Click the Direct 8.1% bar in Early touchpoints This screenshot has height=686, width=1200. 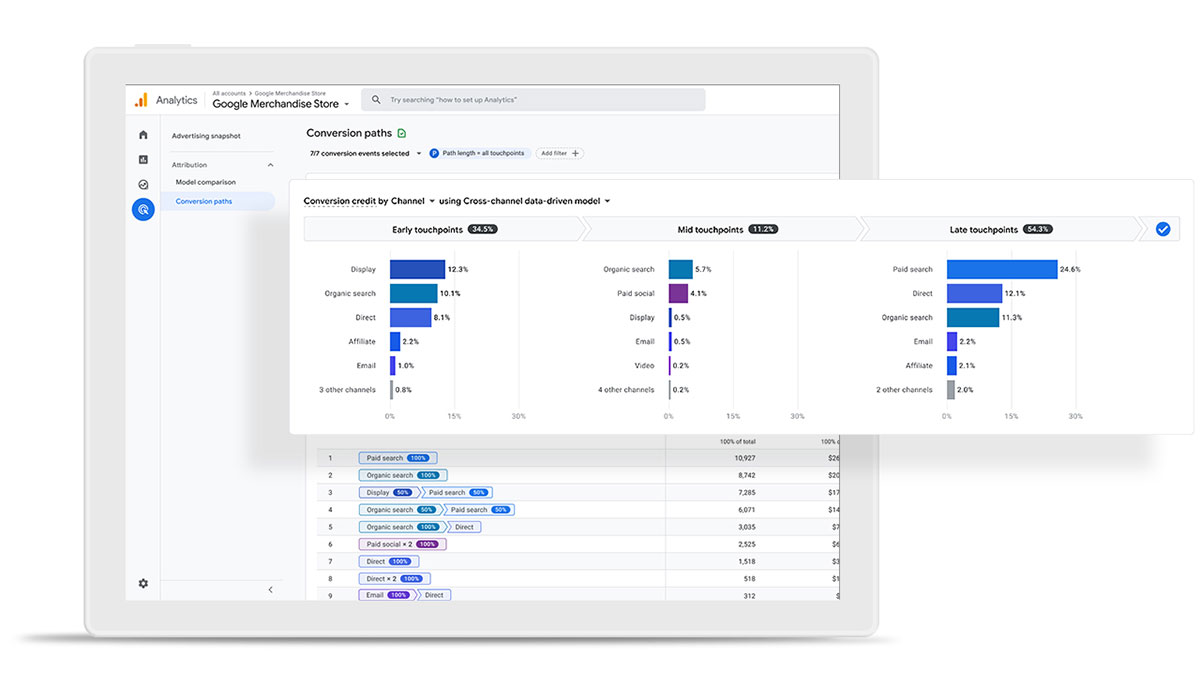tap(410, 317)
